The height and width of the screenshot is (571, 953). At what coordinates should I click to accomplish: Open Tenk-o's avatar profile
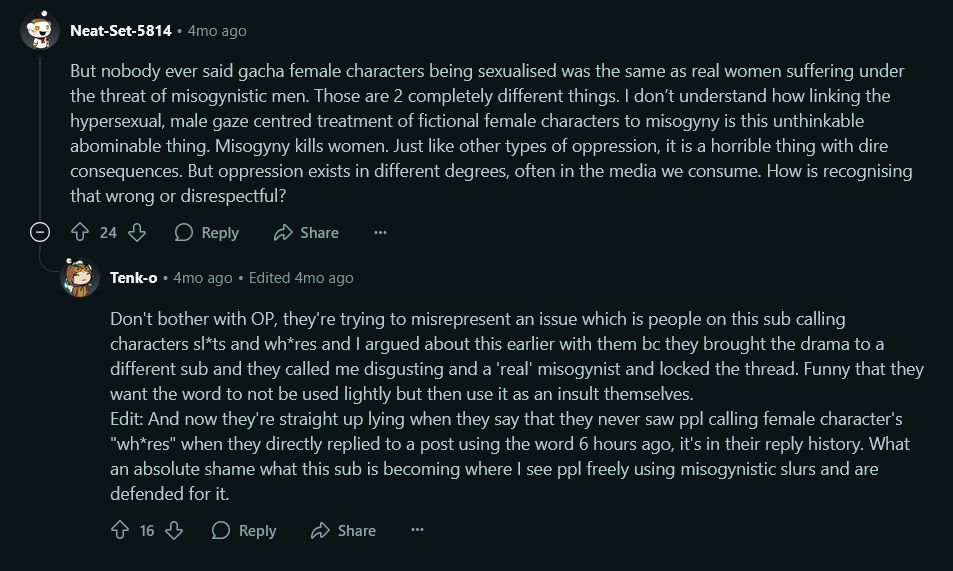80,277
